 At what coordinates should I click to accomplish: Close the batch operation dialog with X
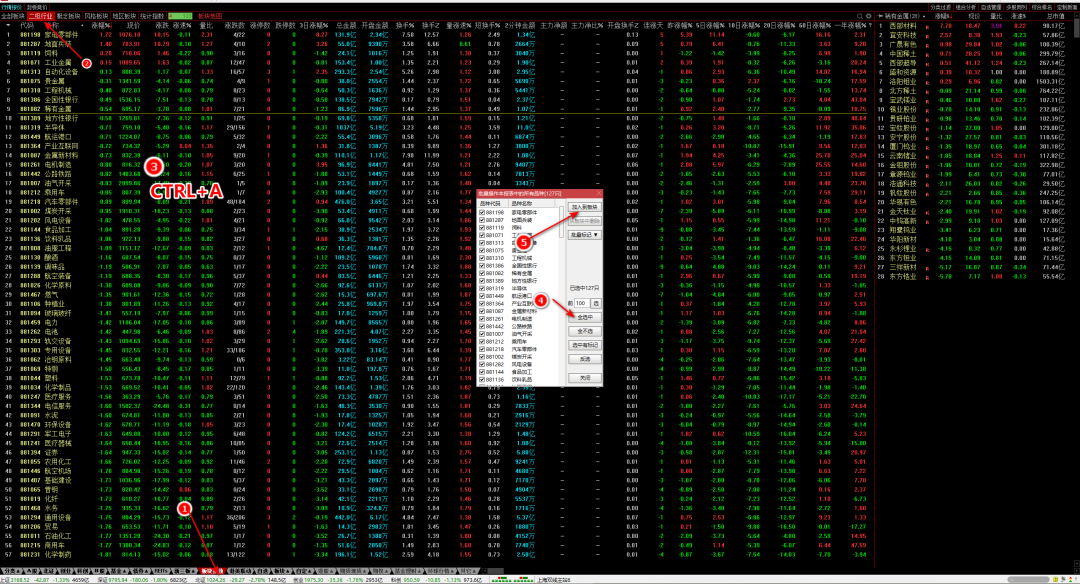click(x=598, y=194)
